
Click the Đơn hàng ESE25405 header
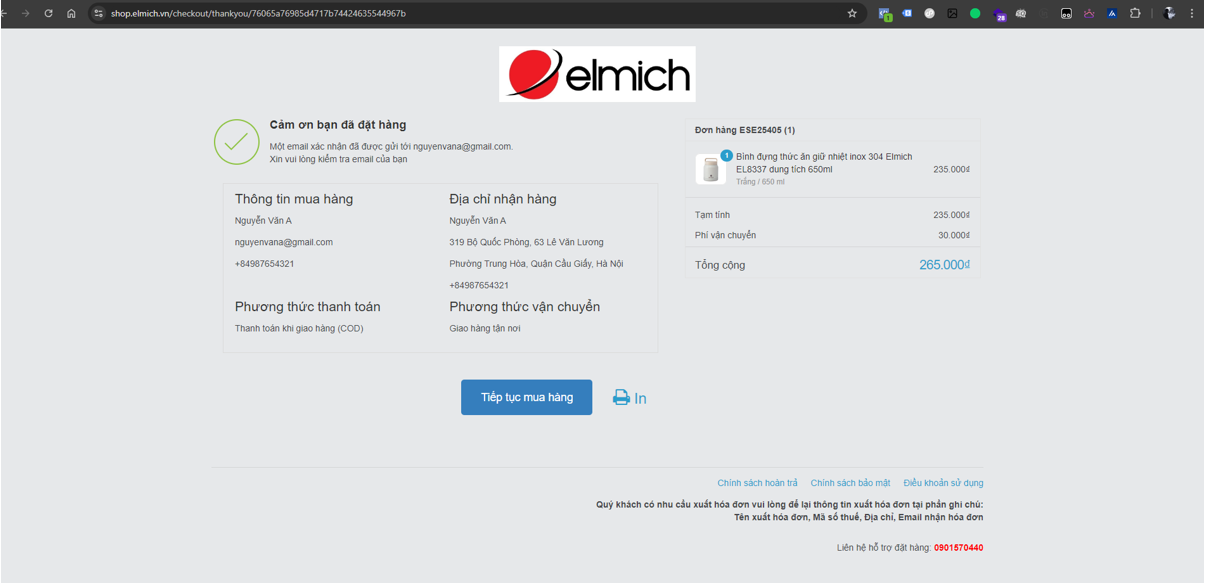click(x=745, y=130)
